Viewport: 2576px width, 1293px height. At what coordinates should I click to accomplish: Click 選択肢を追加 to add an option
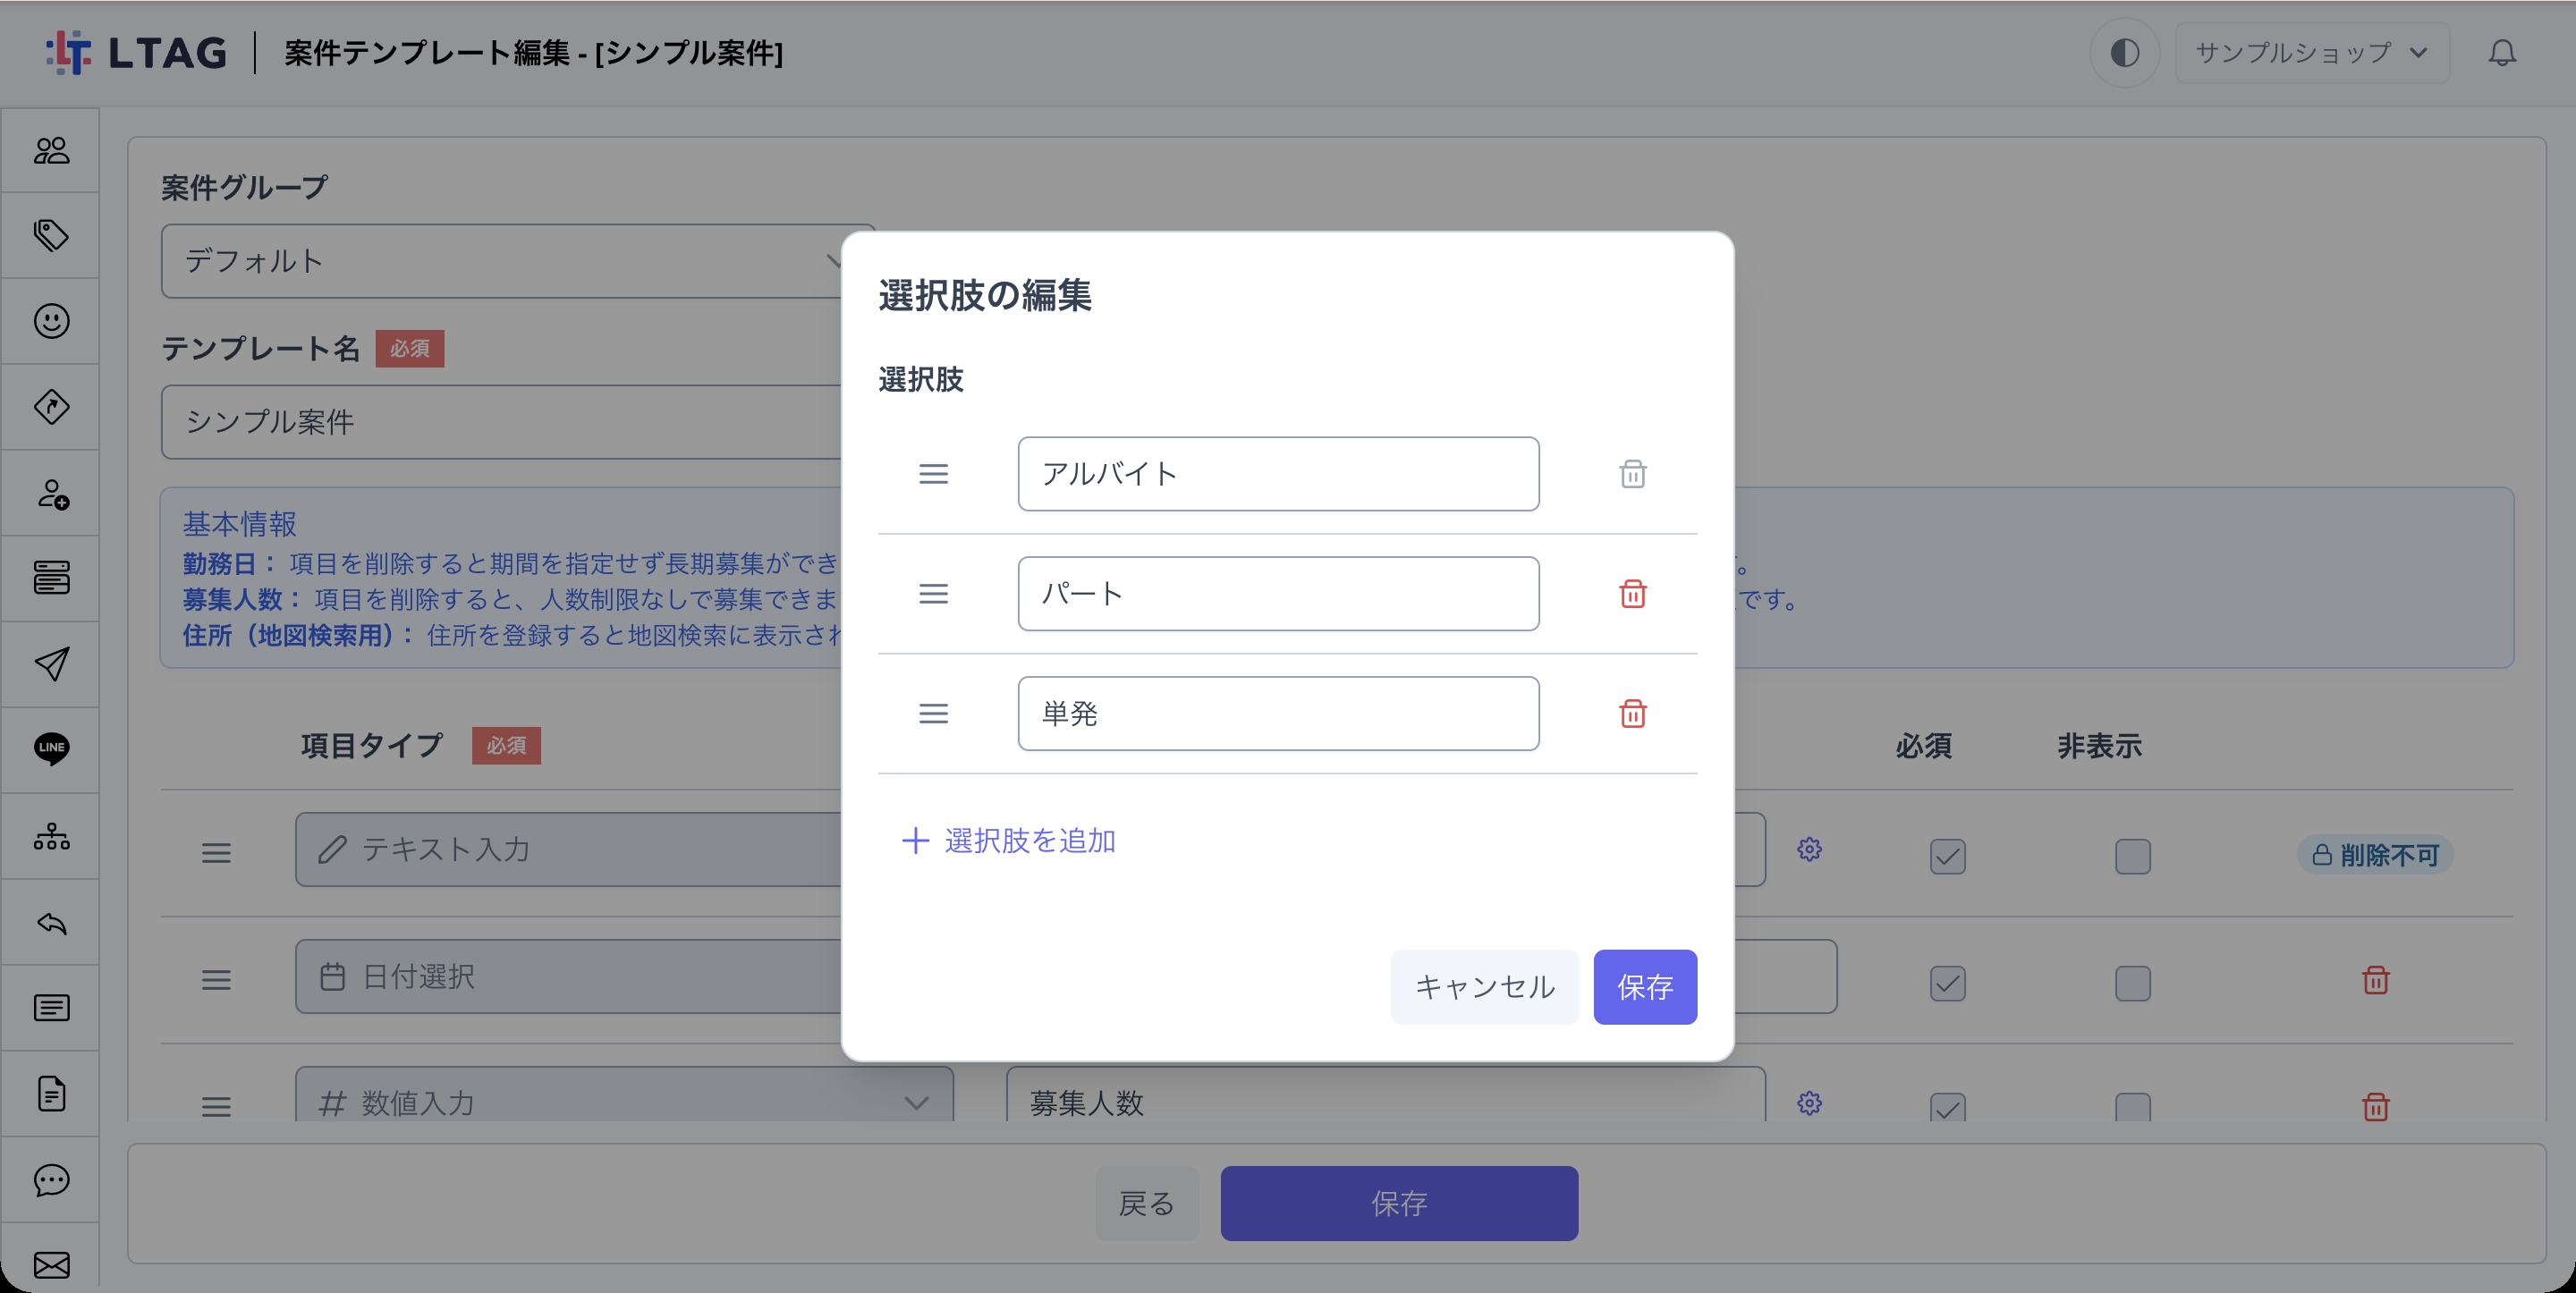[x=1008, y=841]
